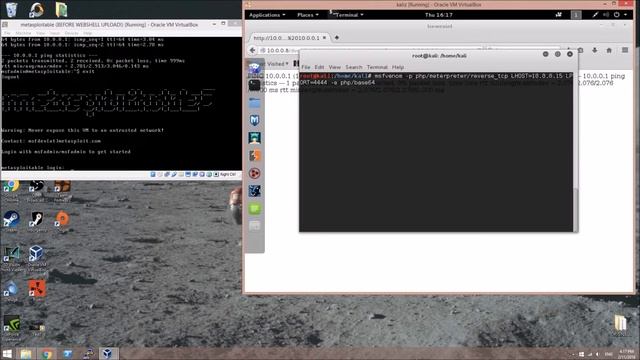
Task: Click 'Right Ctrl' host key indicator in metasploitable
Action: [228, 174]
